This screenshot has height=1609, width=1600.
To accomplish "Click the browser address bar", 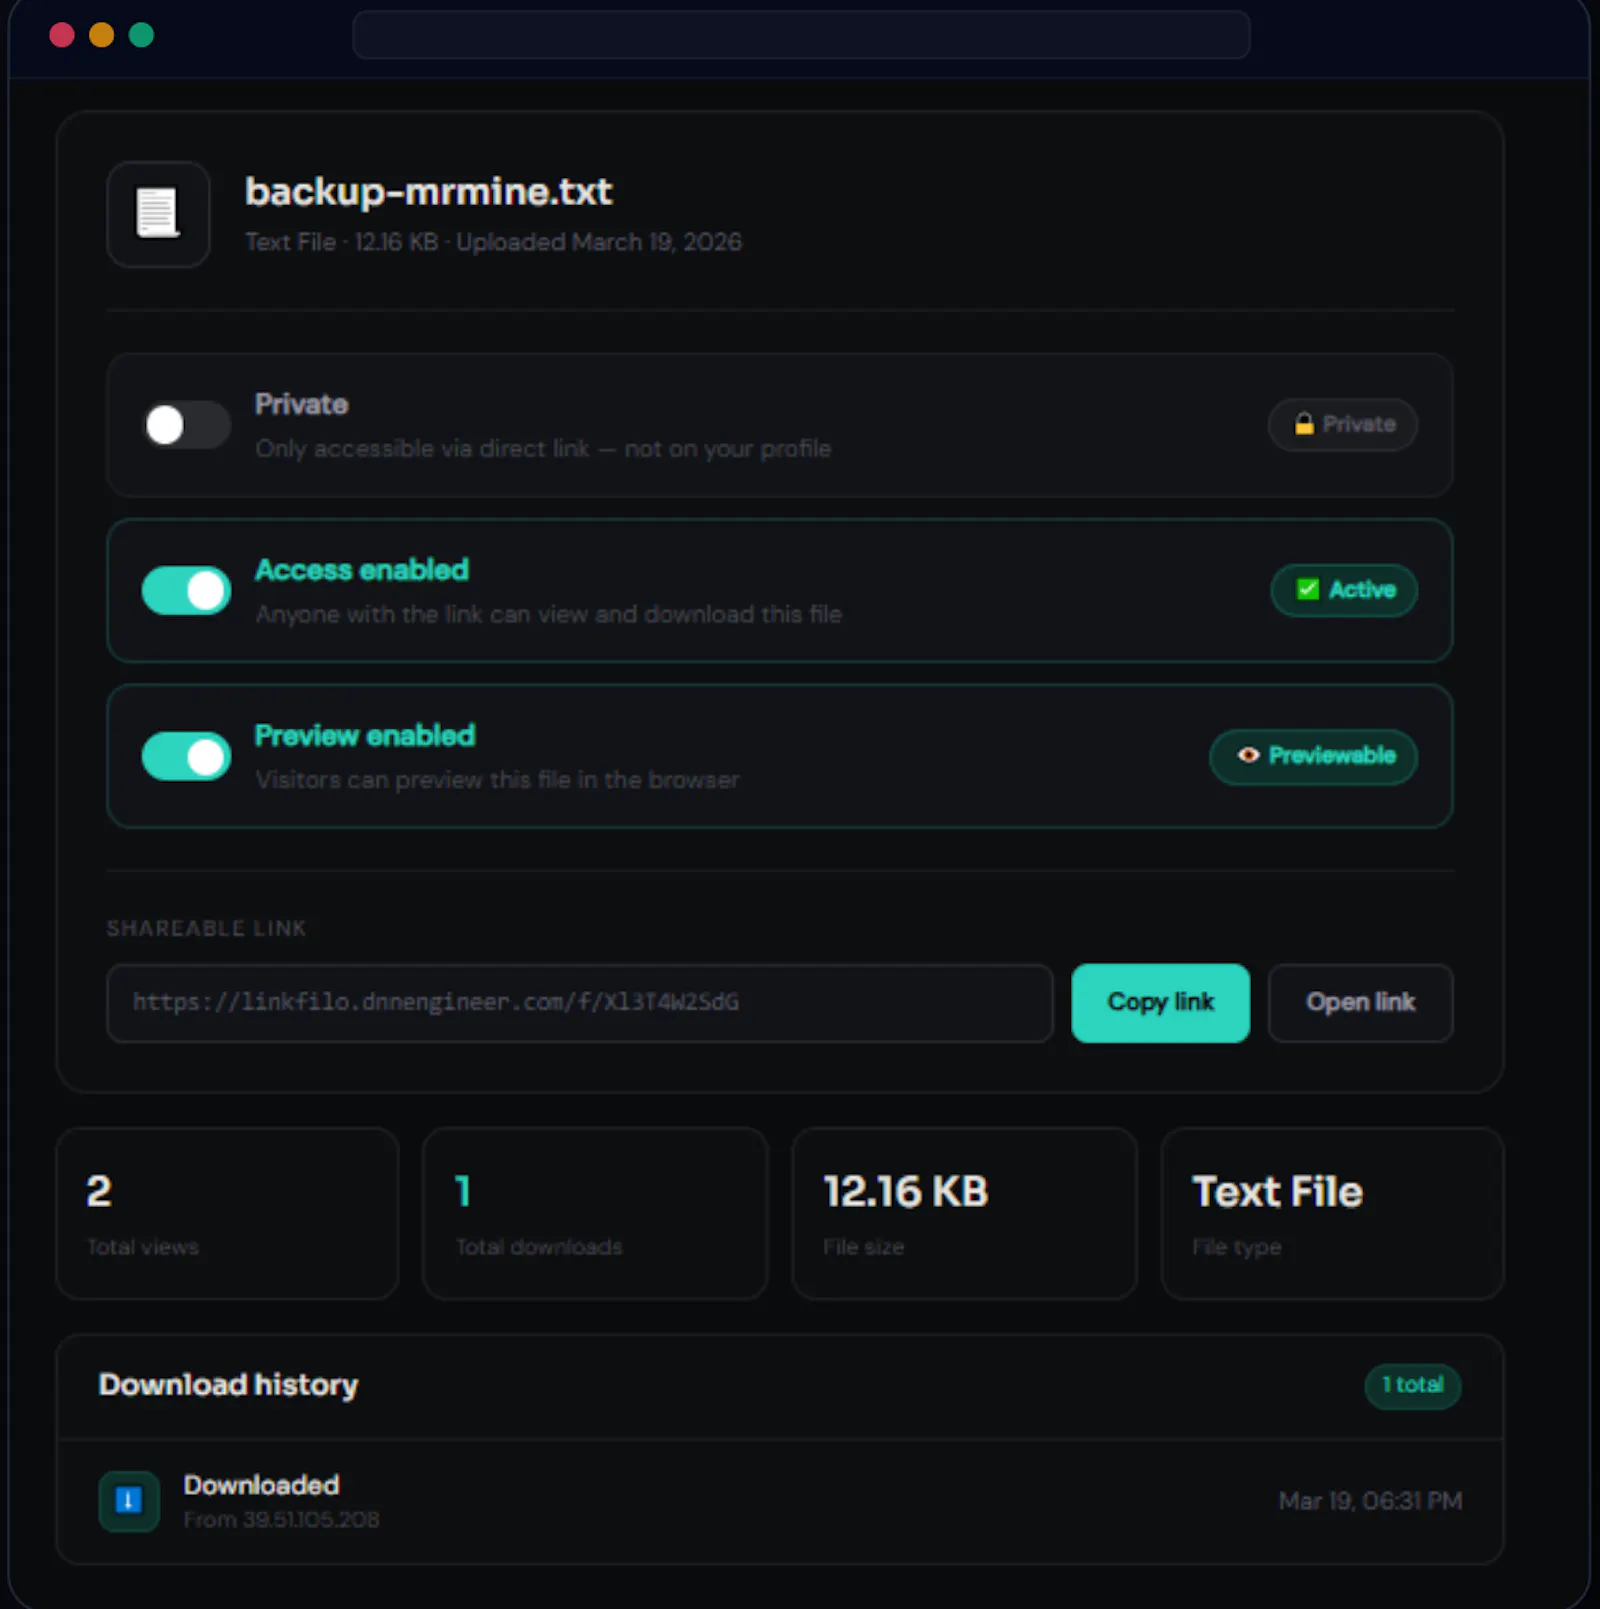I will tap(801, 35).
